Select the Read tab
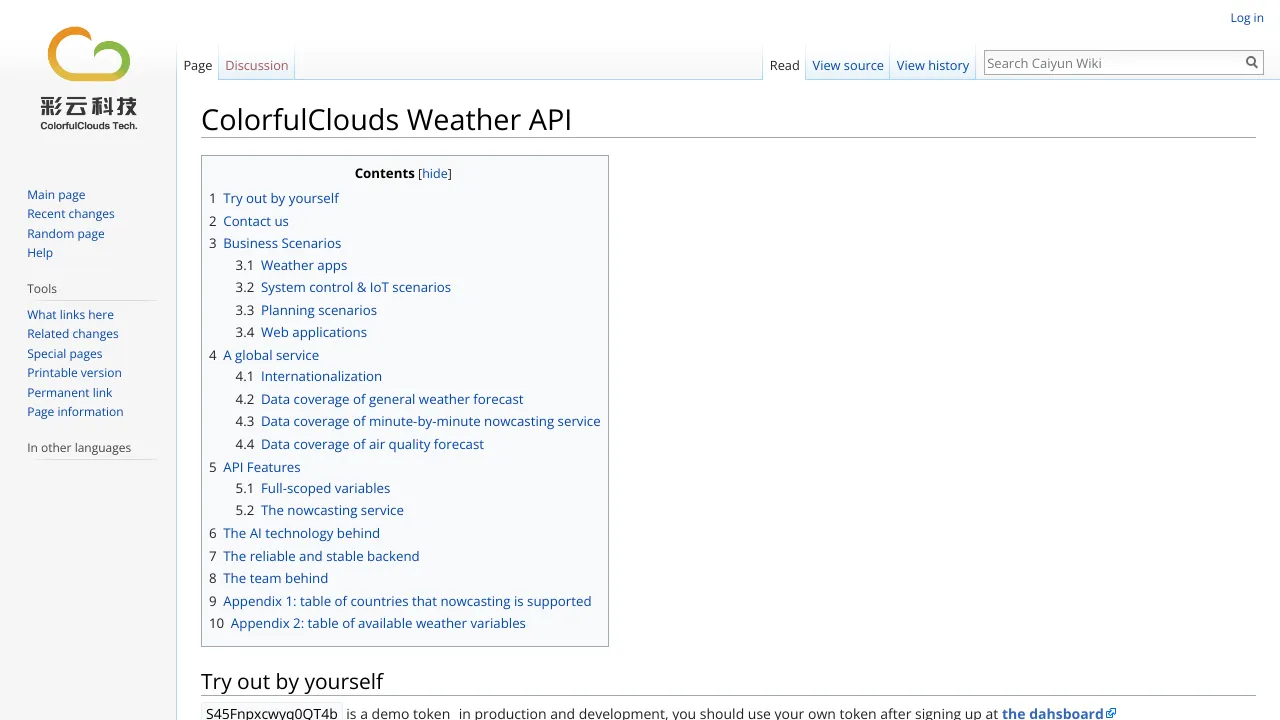1280x720 pixels. [784, 65]
